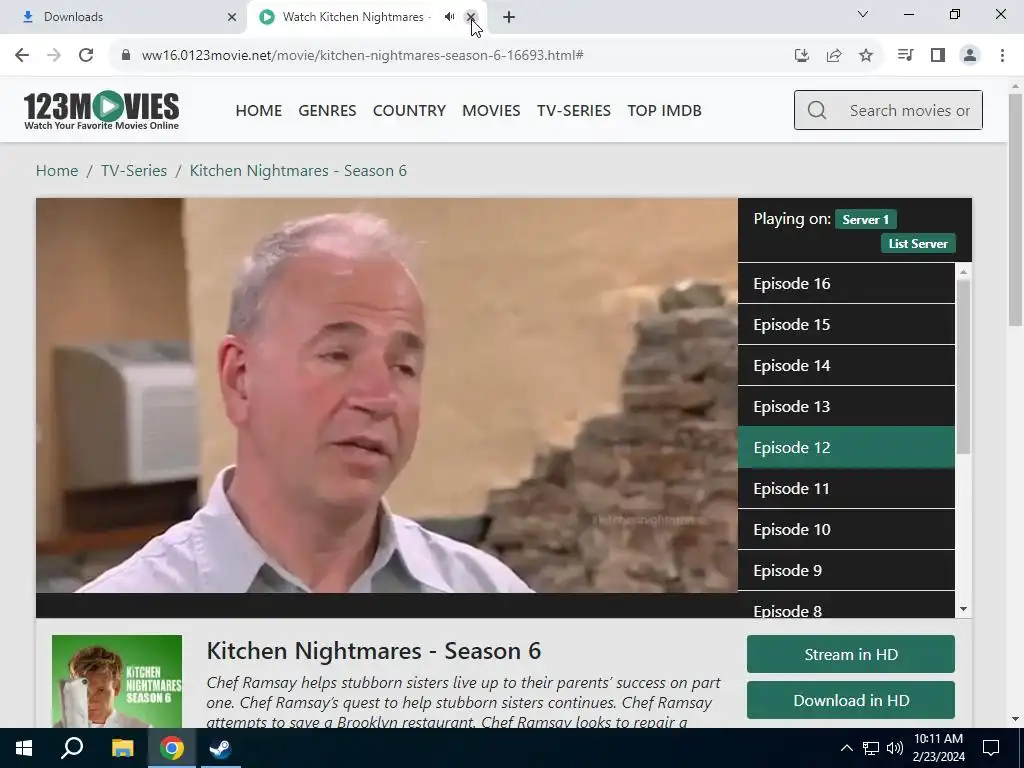Viewport: 1024px width, 768px height.
Task: Click the browser forward arrow
Action: tap(54, 55)
